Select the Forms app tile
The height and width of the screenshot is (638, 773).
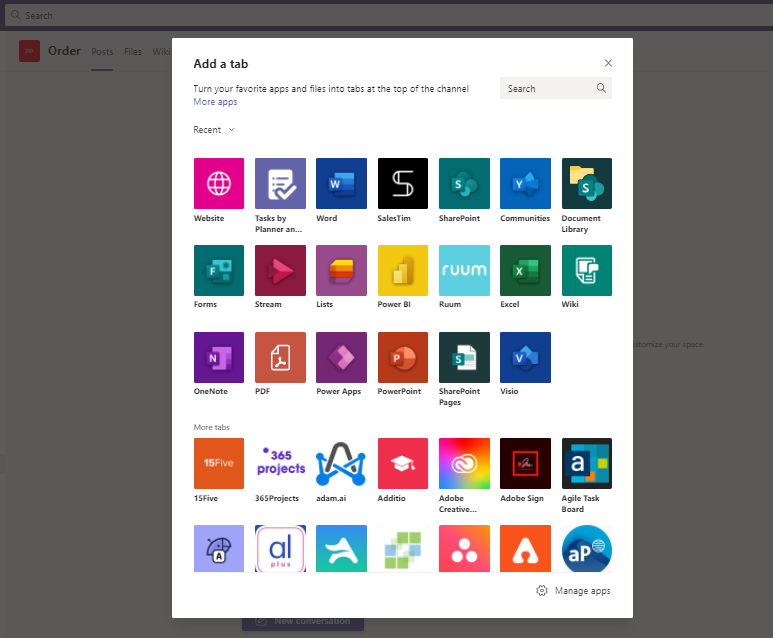218,270
